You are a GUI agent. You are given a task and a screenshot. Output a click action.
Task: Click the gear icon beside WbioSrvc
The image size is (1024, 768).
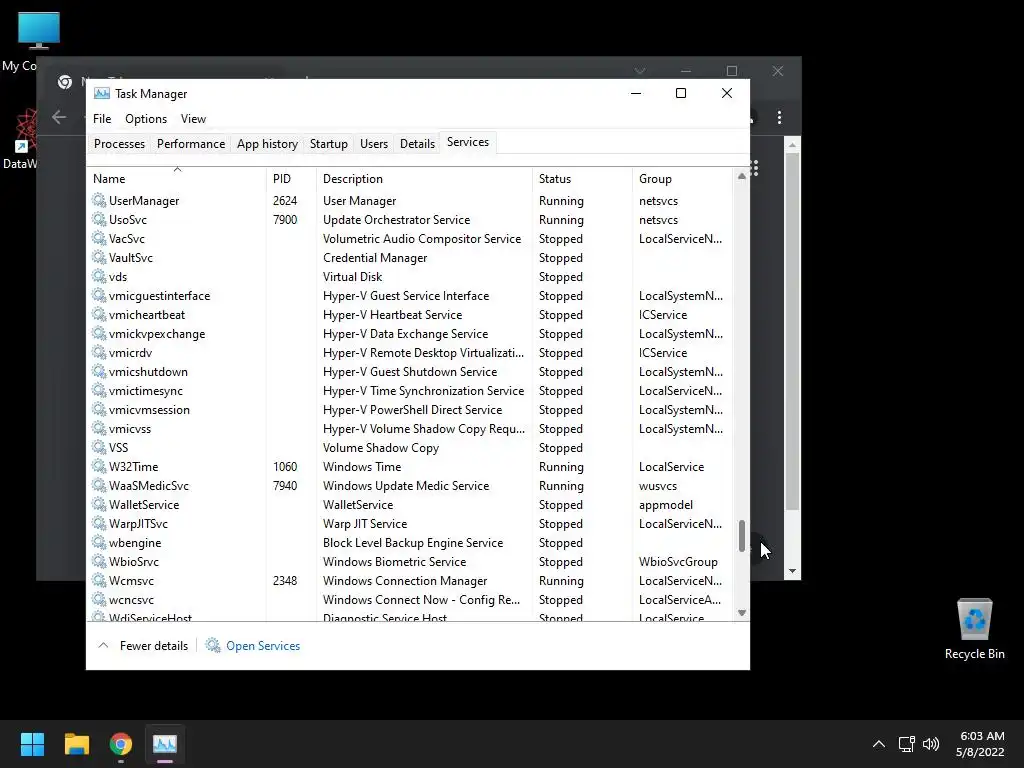click(x=99, y=560)
